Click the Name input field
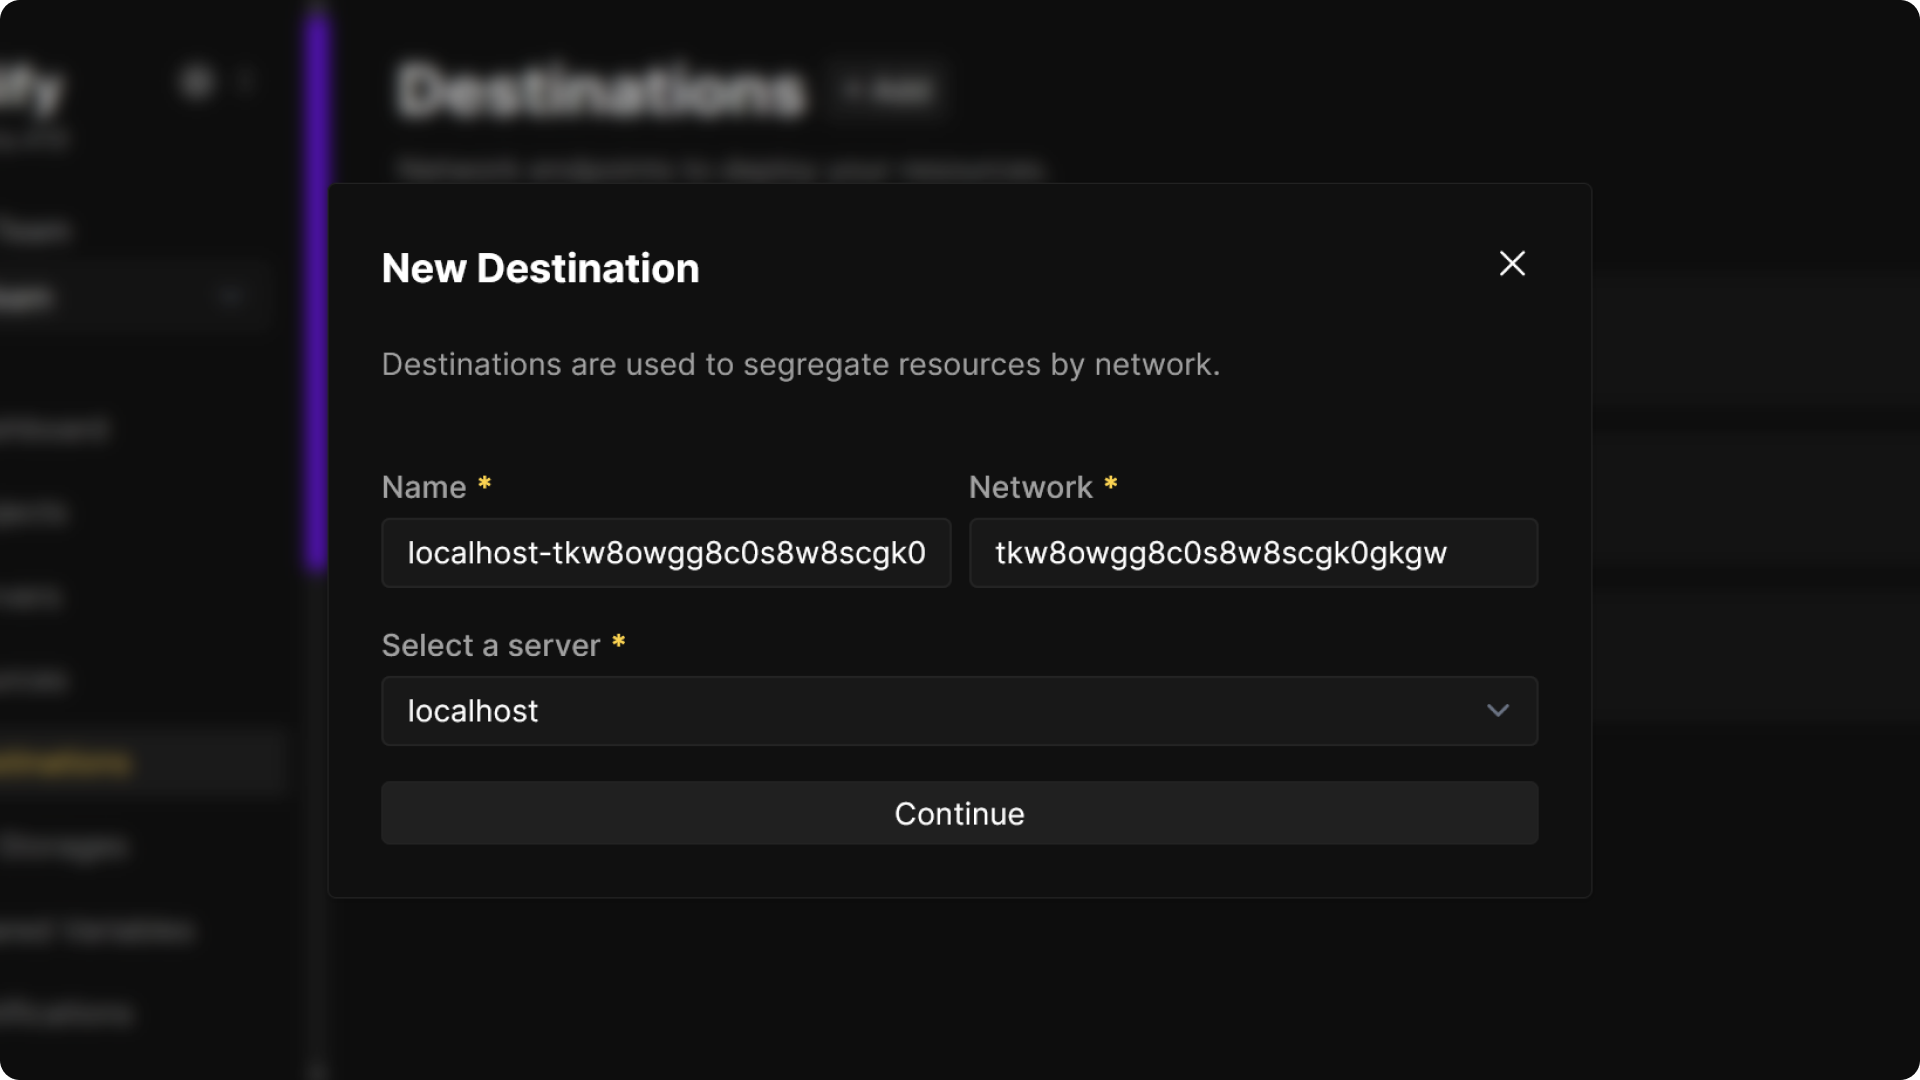The image size is (1920, 1080). [x=666, y=553]
